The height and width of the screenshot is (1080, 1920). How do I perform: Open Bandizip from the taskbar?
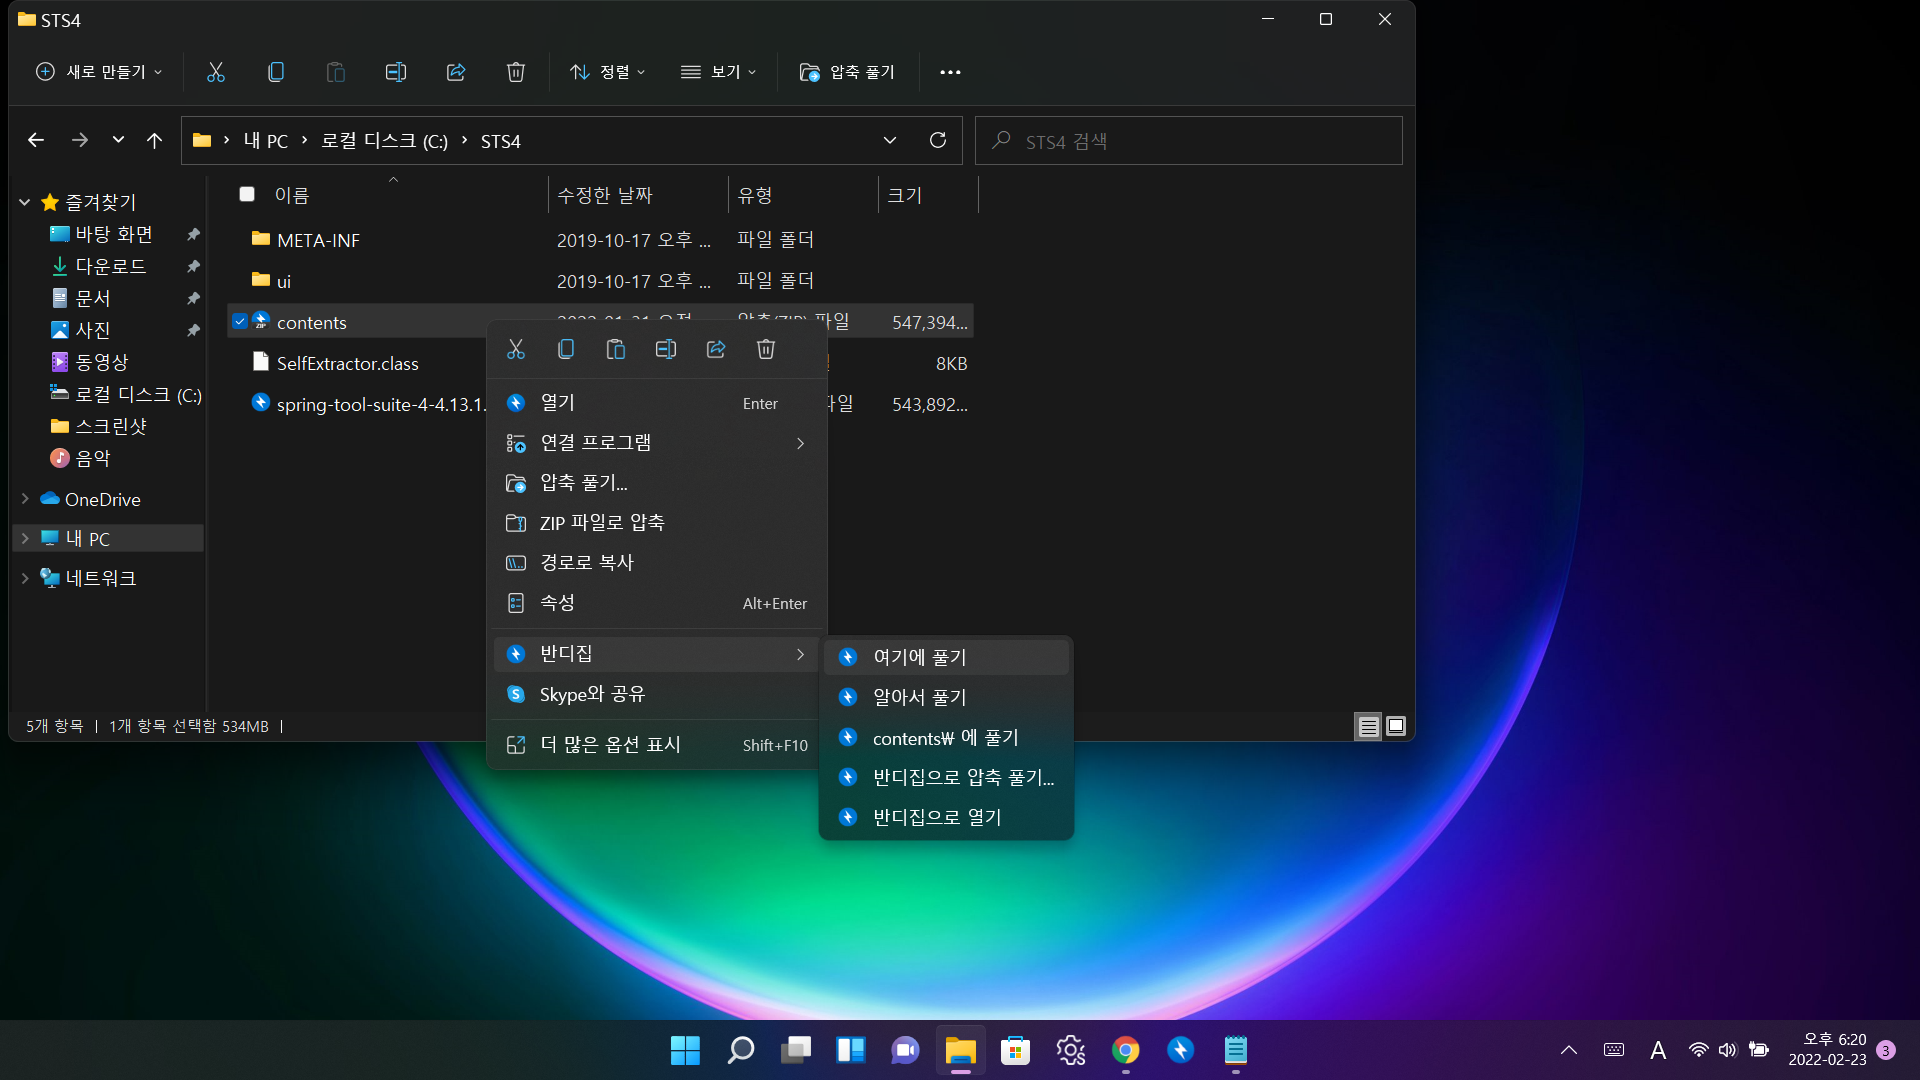1180,1050
